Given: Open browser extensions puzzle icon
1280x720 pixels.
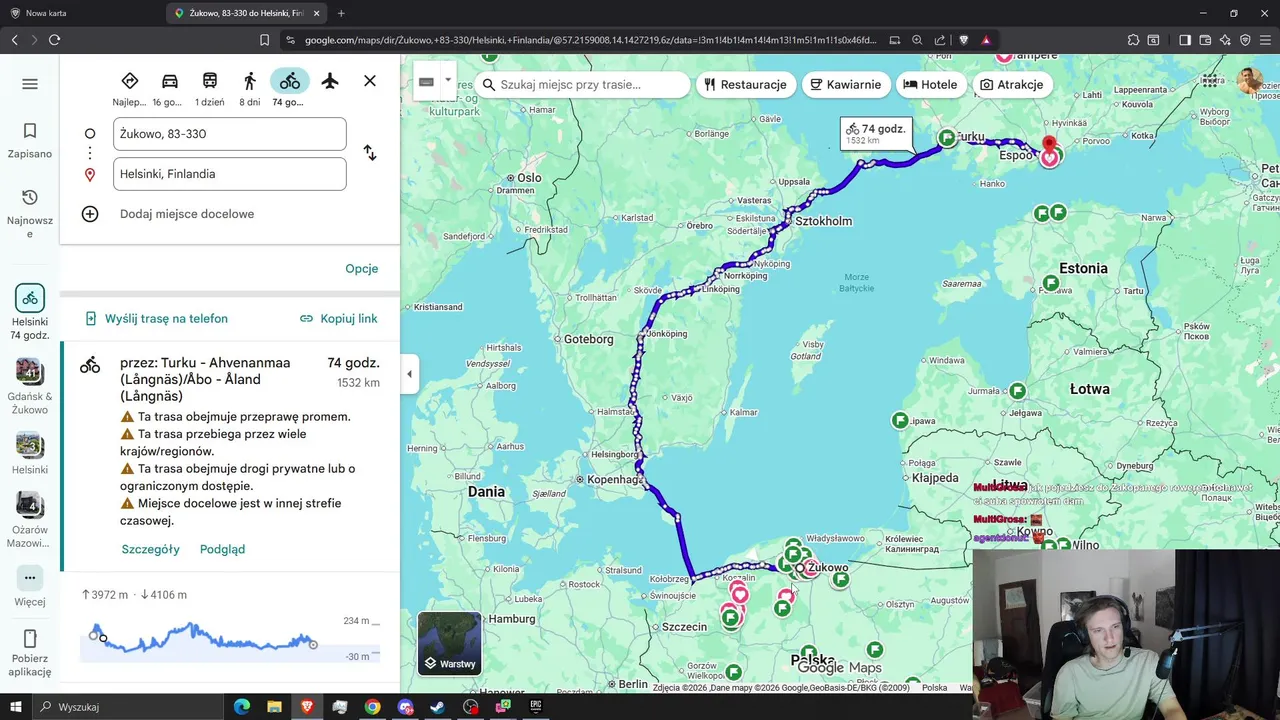Looking at the screenshot, I should pyautogui.click(x=1133, y=40).
